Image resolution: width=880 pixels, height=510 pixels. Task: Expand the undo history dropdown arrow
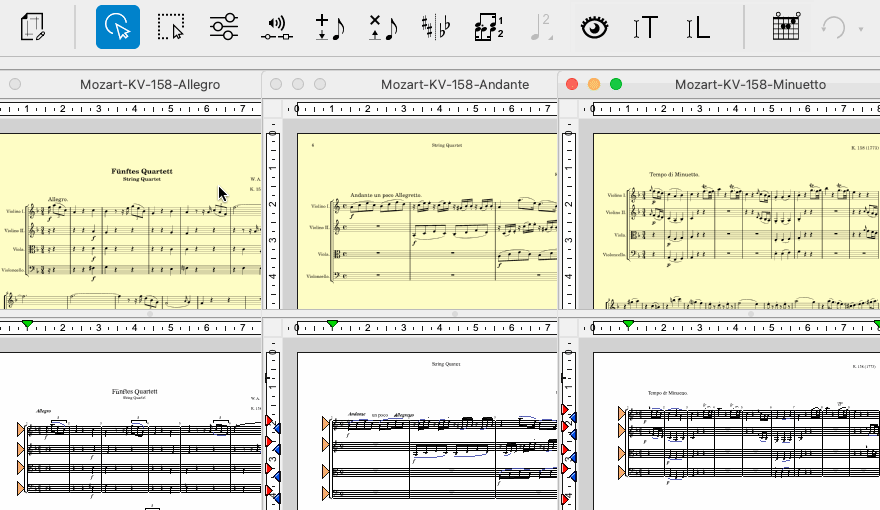[860, 29]
